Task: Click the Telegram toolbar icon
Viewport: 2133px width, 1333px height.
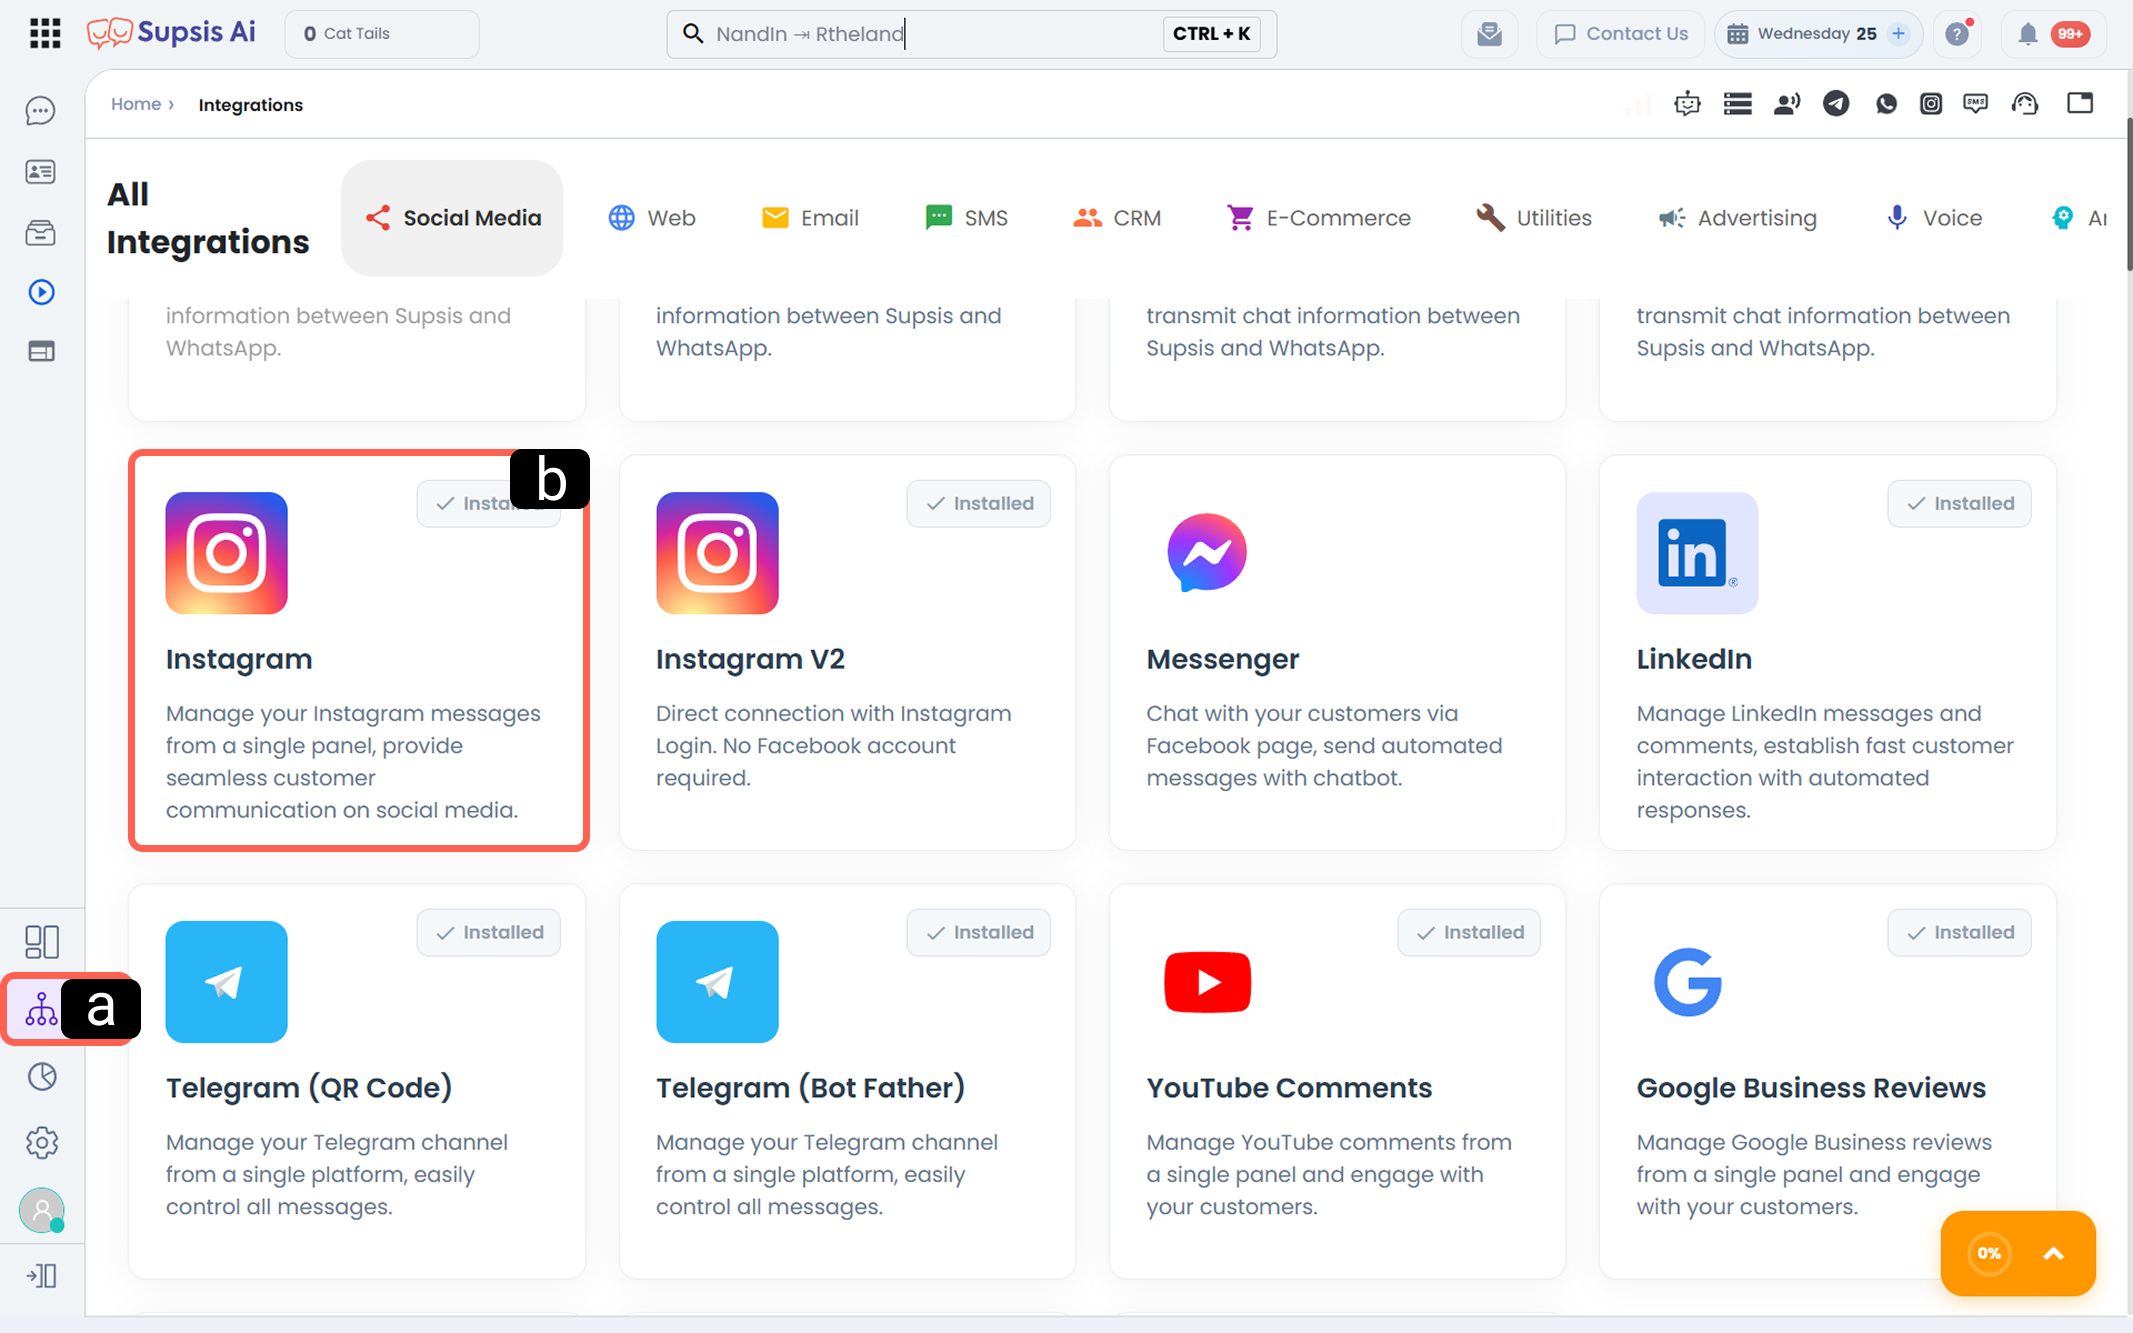Action: coord(1836,104)
